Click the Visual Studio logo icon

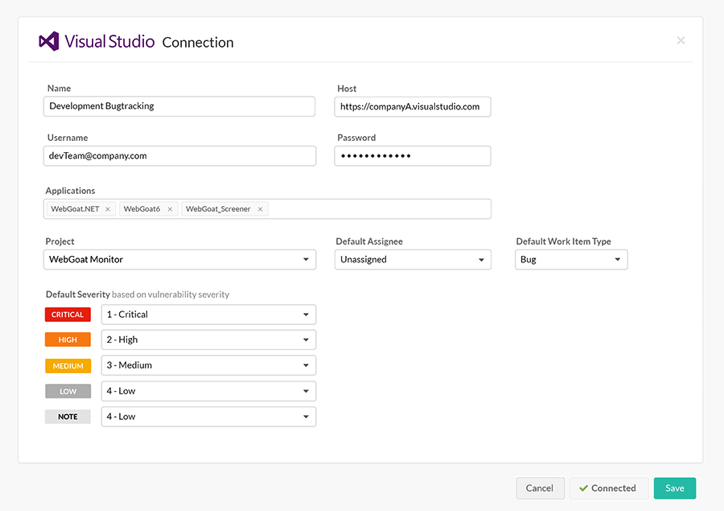(x=49, y=42)
